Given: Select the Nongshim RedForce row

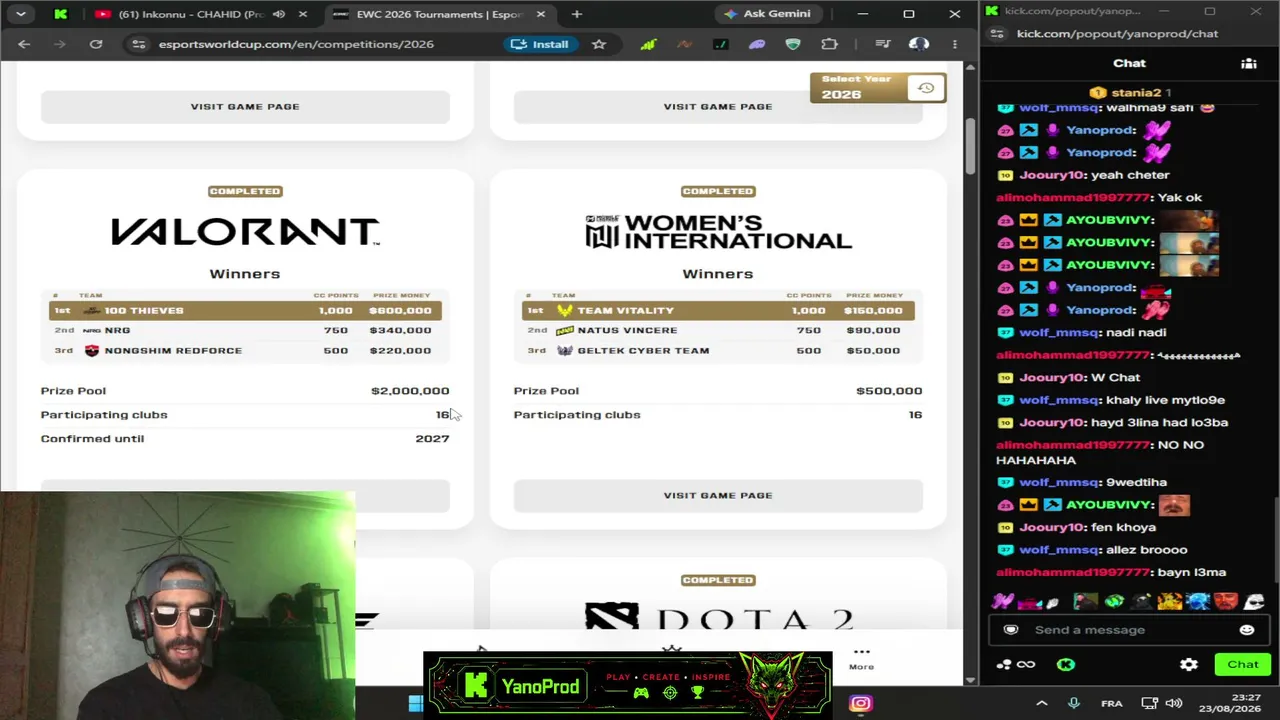Looking at the screenshot, I should (x=245, y=350).
